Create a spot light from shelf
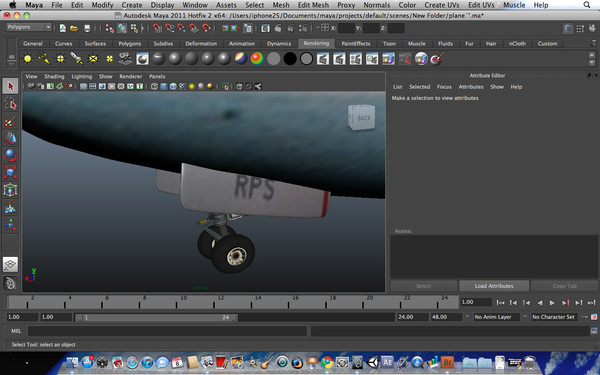The image size is (600, 375). point(77,59)
